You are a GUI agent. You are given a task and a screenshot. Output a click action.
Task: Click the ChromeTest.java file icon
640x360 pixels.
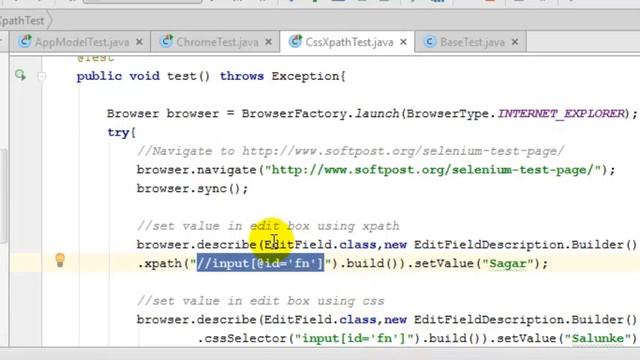click(166, 41)
